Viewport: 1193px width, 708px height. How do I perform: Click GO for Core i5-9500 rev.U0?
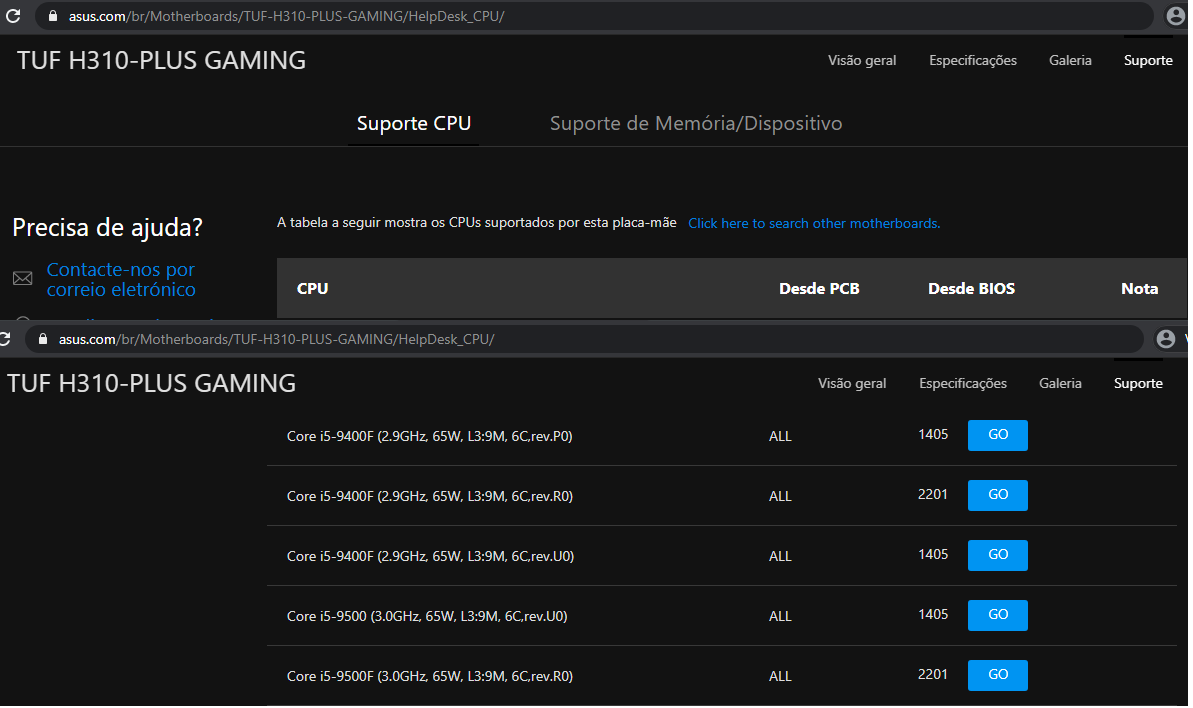[x=997, y=615]
